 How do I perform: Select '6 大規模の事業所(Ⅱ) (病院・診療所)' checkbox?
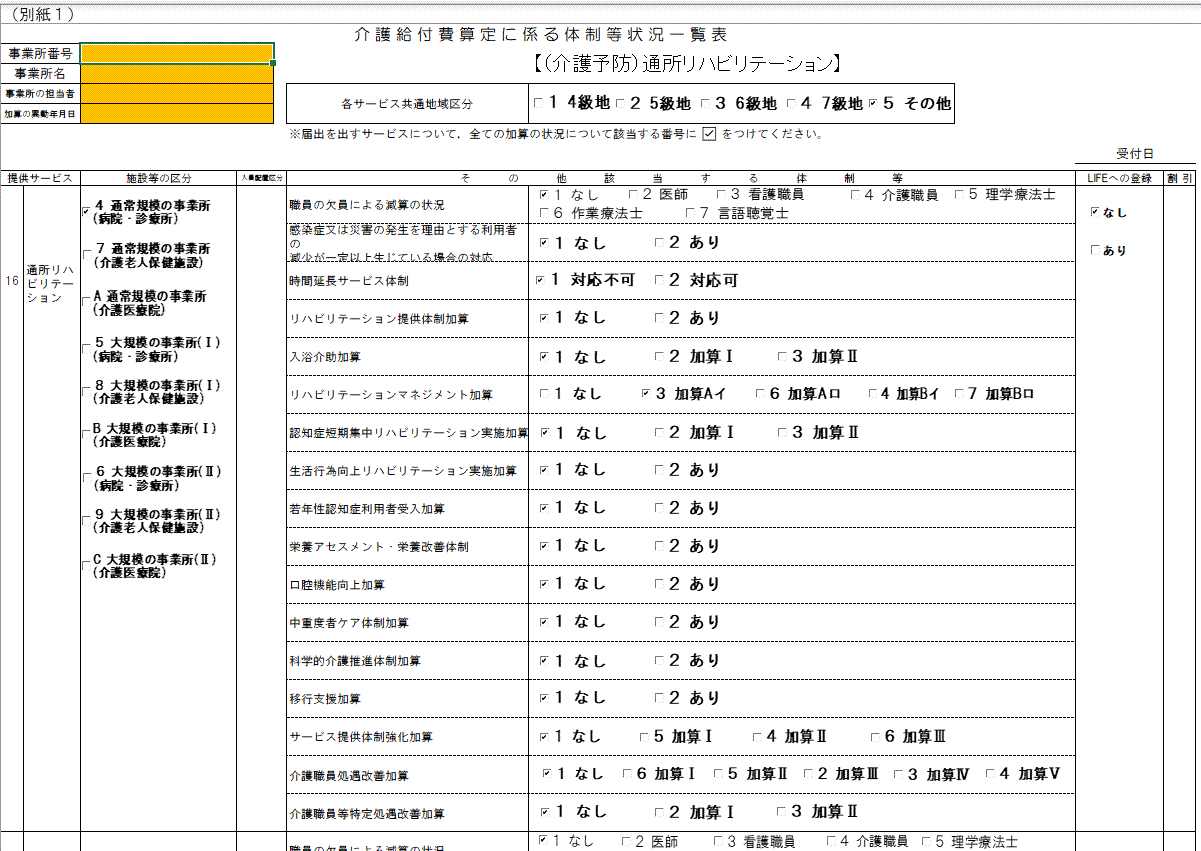[86, 478]
